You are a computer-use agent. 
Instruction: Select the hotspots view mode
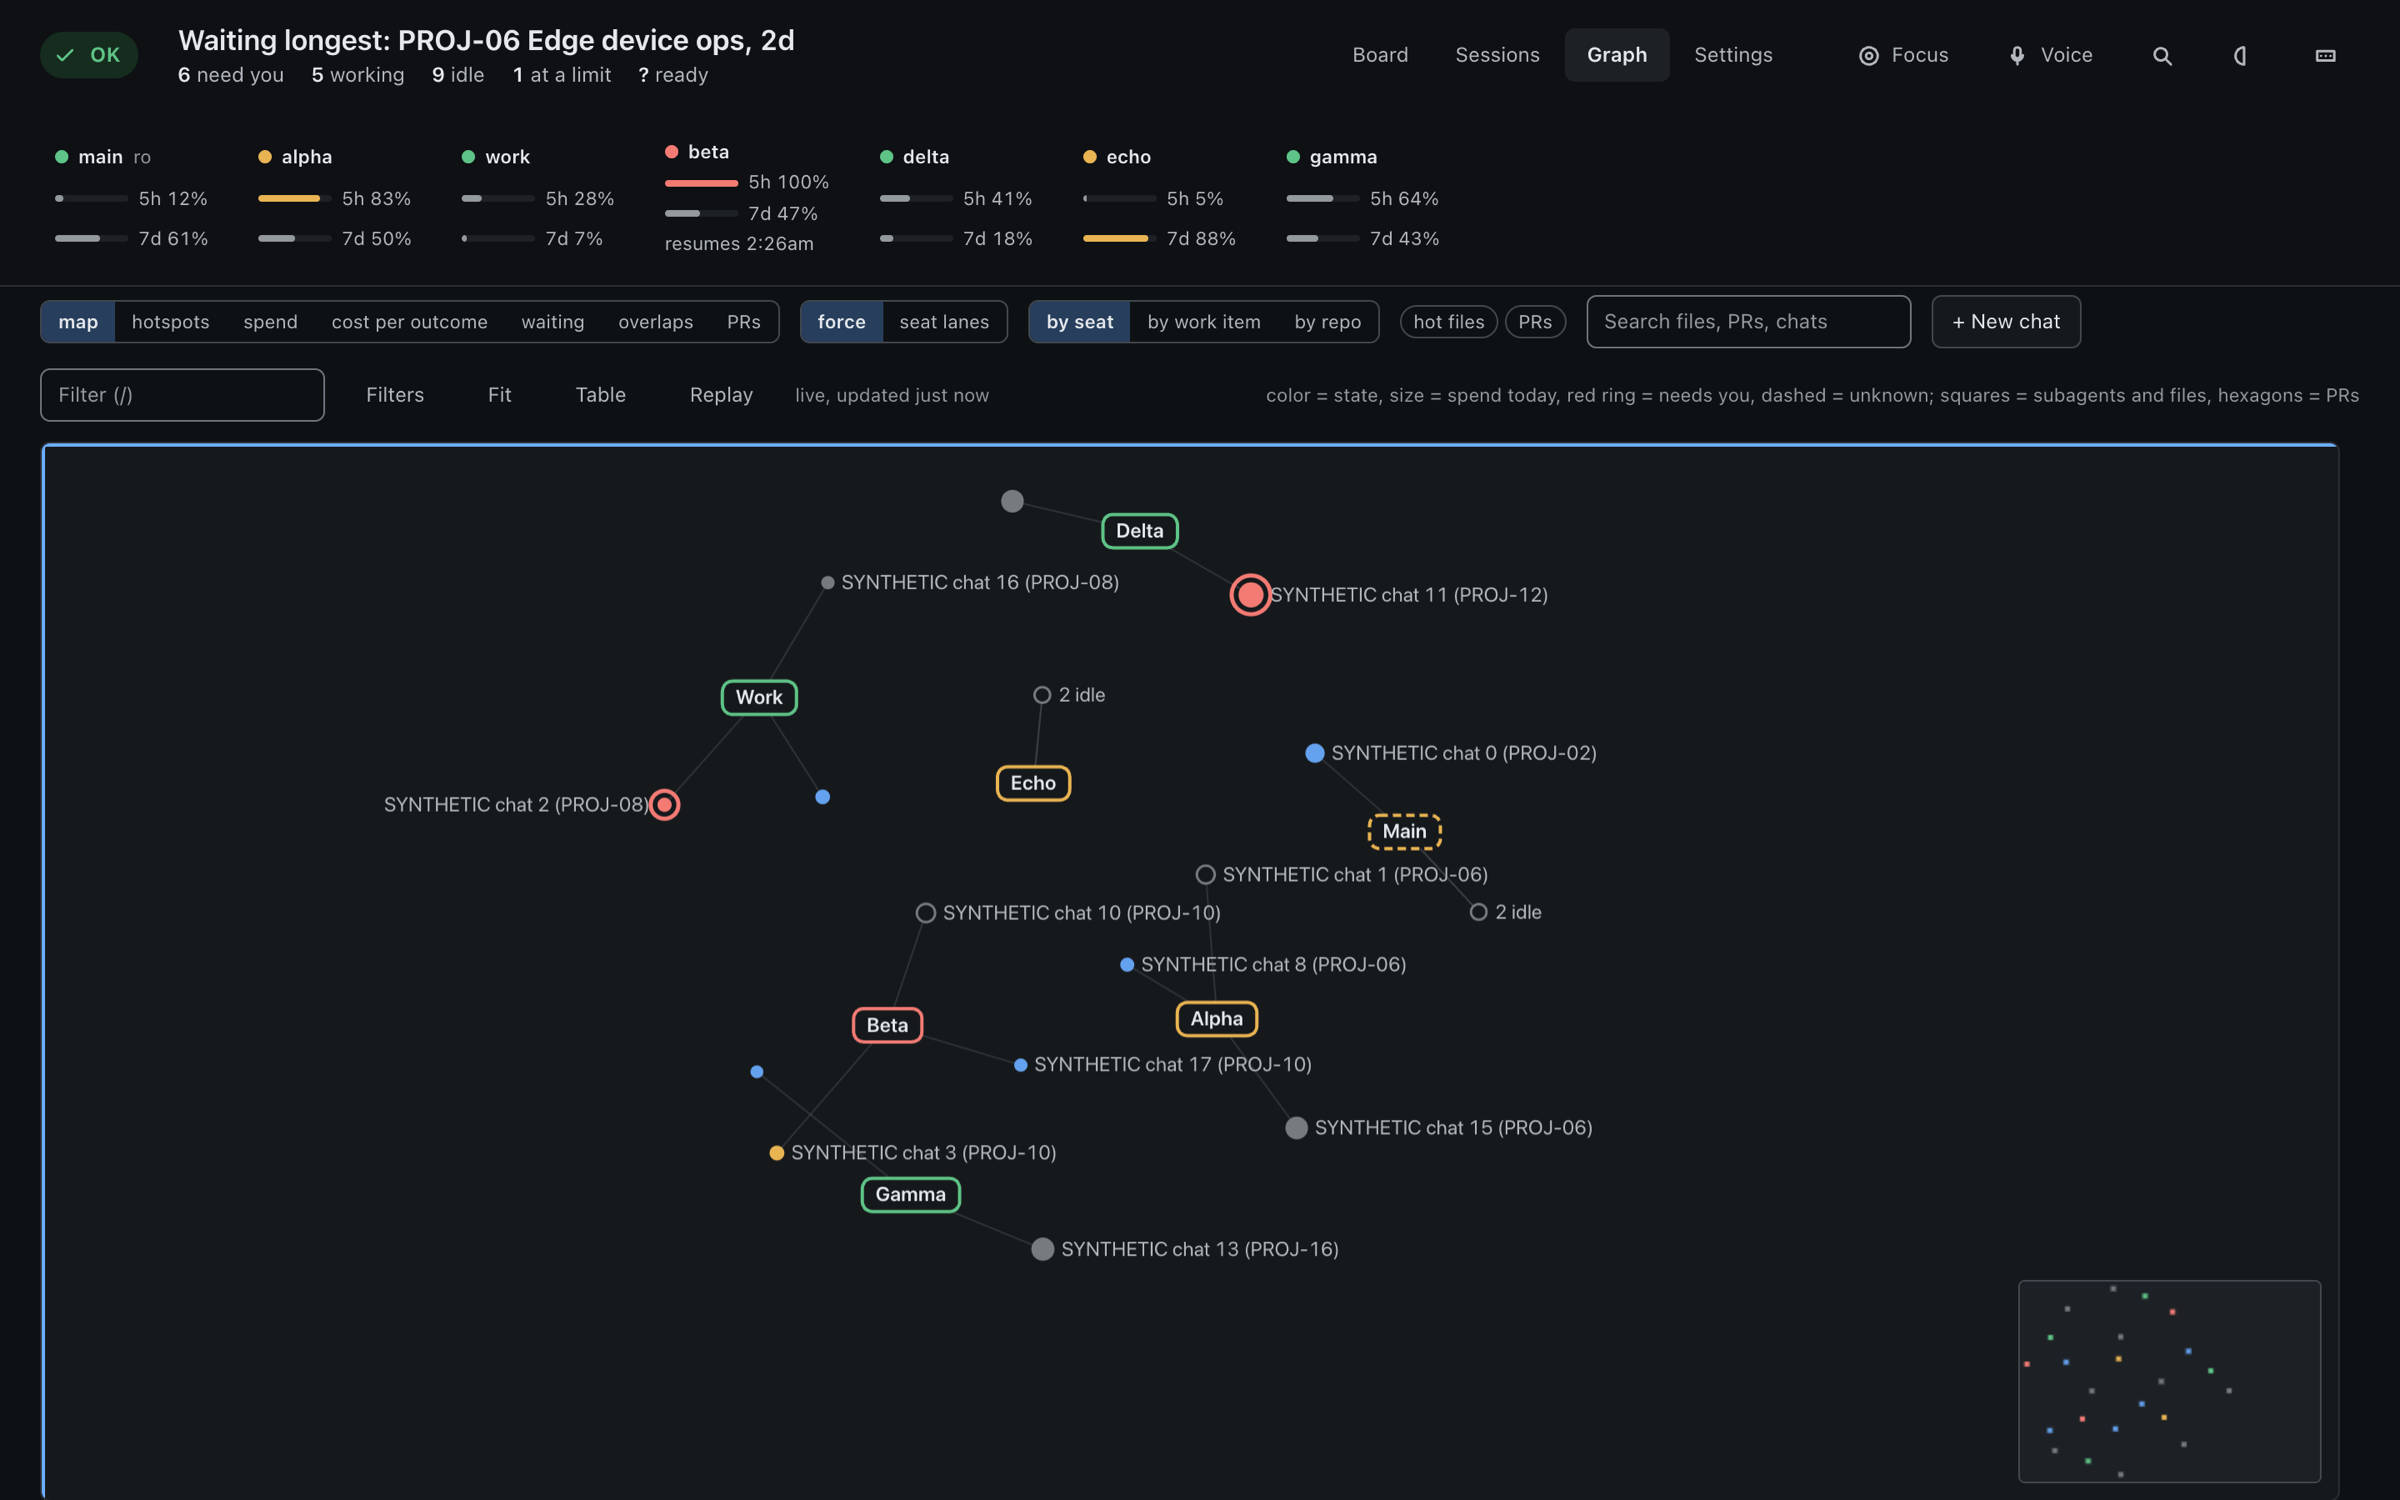tap(170, 322)
